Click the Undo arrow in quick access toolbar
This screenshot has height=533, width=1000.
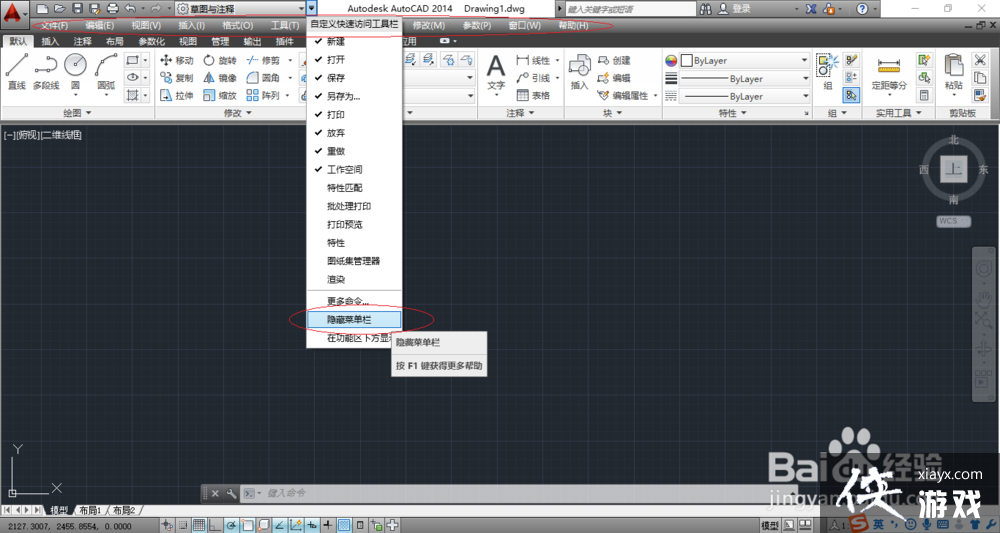point(130,9)
